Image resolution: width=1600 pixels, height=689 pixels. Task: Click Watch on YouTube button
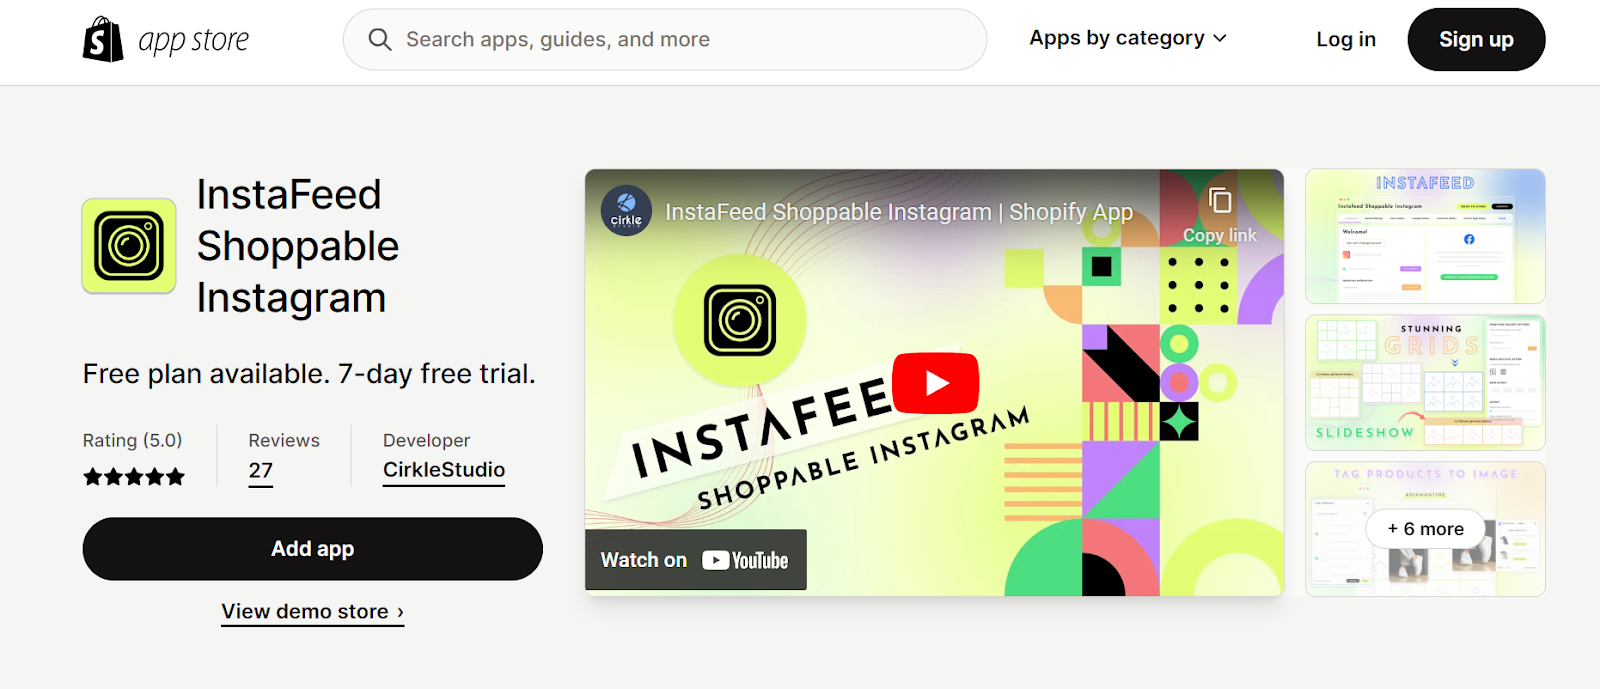pyautogui.click(x=696, y=560)
